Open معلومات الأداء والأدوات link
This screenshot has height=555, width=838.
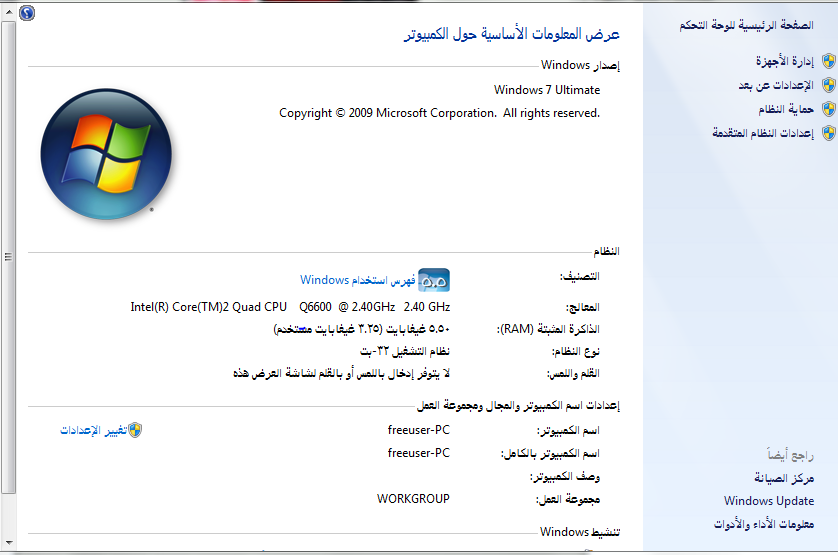[x=764, y=524]
